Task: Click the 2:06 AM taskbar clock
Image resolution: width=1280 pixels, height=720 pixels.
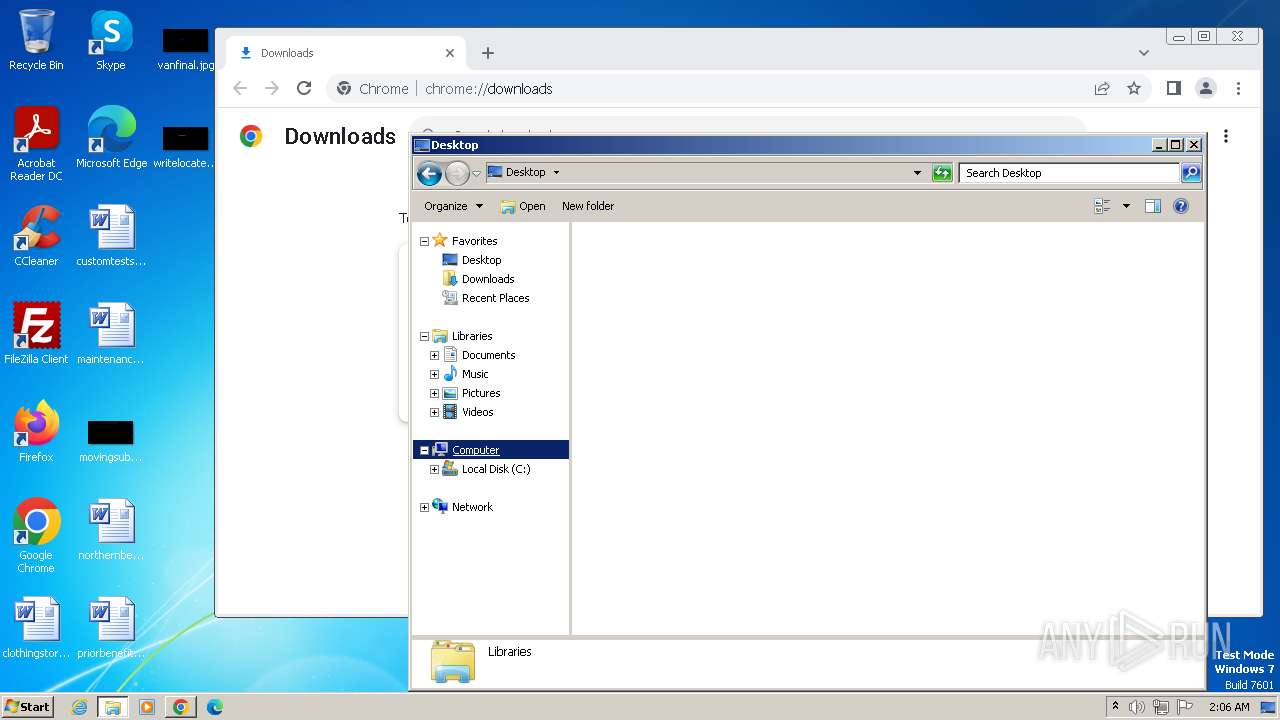Action: click(x=1229, y=707)
